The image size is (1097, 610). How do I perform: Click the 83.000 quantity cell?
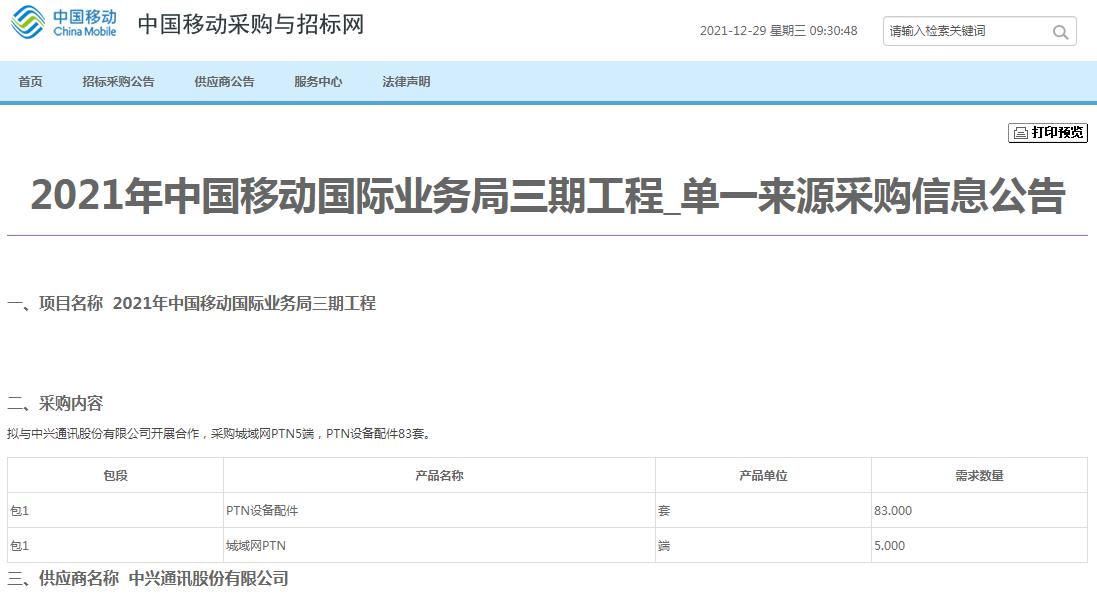[x=979, y=511]
